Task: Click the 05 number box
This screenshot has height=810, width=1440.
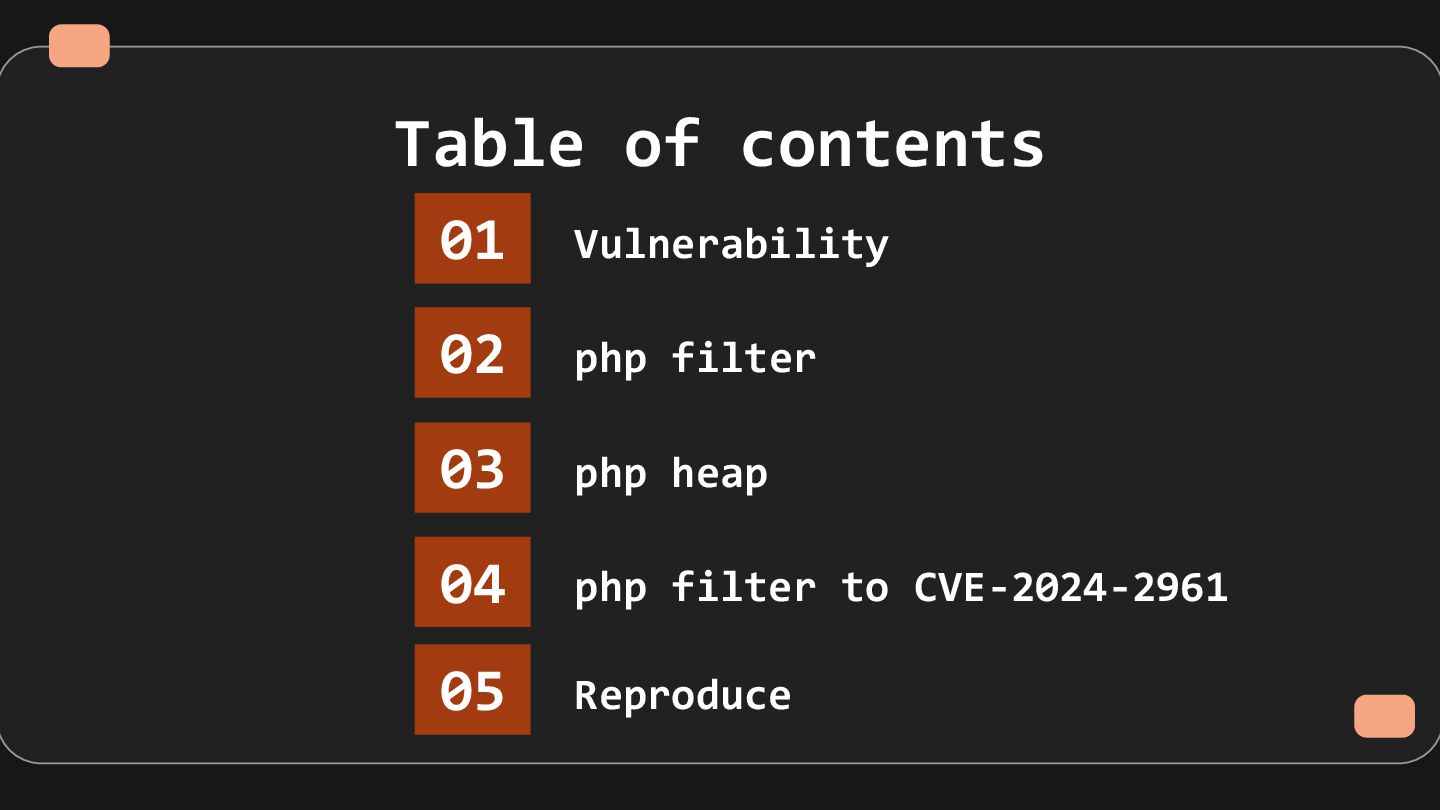Action: (472, 689)
